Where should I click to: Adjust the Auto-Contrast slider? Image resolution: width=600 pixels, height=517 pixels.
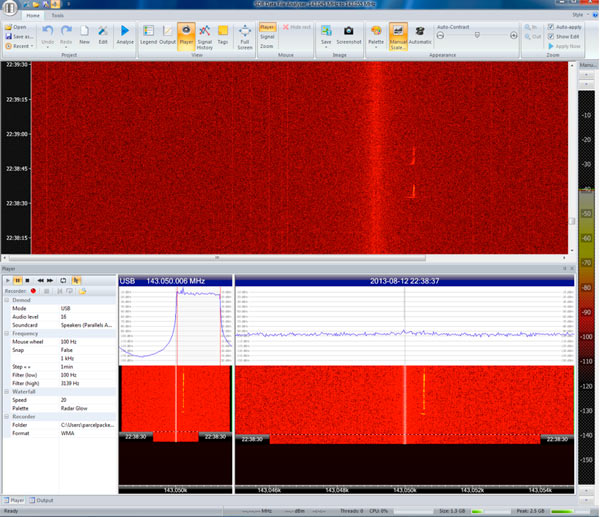(476, 35)
